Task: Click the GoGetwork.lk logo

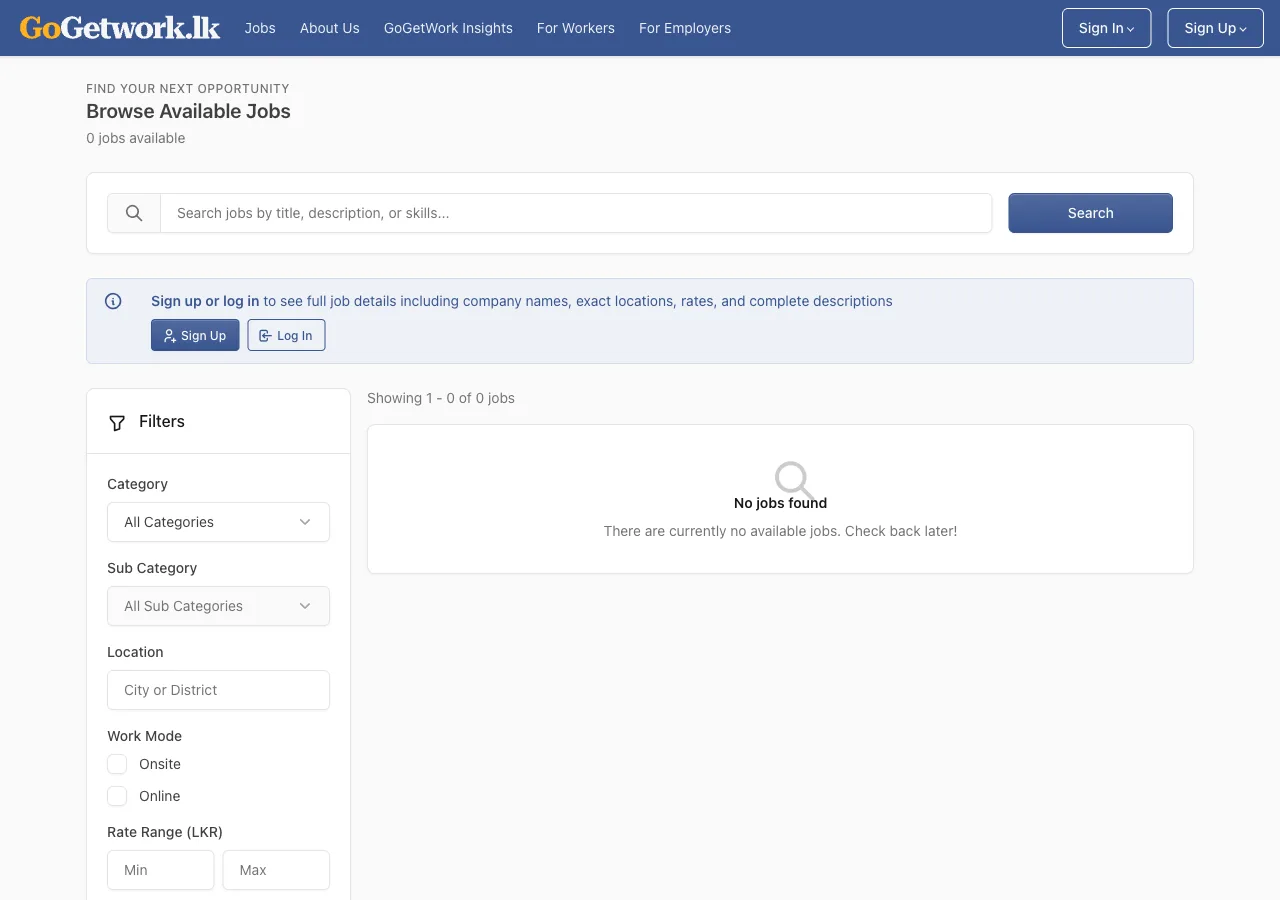Action: pos(120,28)
